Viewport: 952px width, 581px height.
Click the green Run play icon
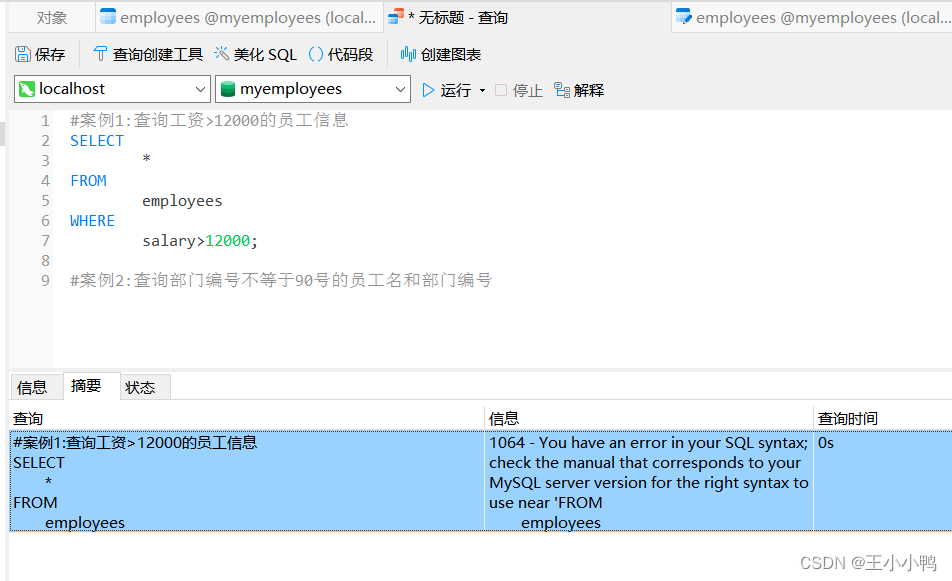(x=428, y=90)
